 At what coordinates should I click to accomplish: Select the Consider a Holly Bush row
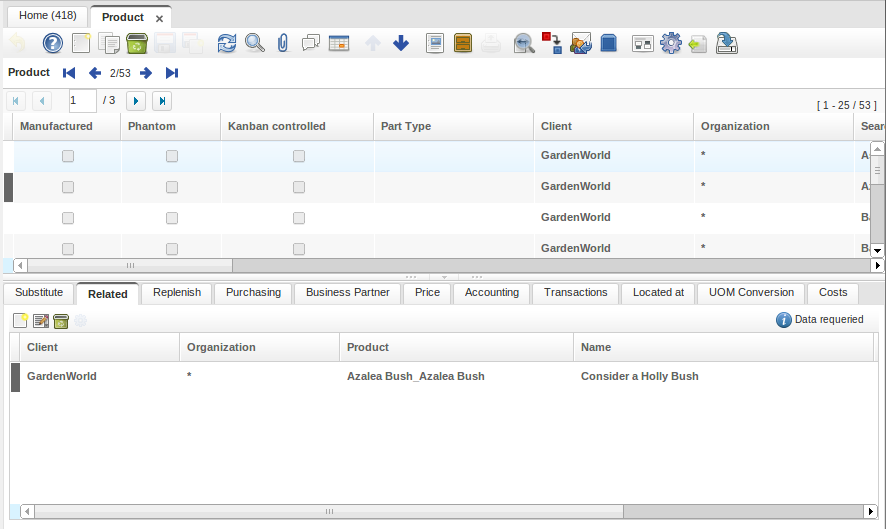click(639, 377)
